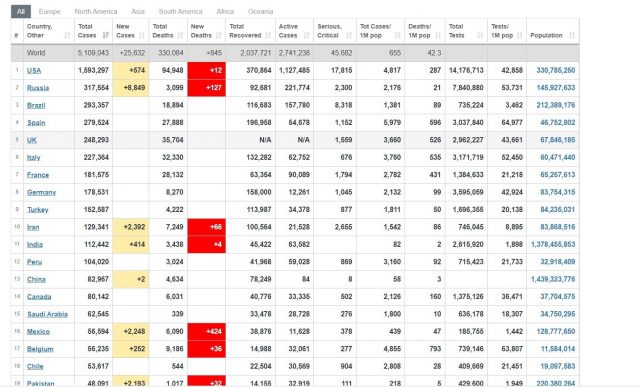Sort by Active Cases column arrow
The height and width of the screenshot is (387, 640).
(306, 36)
